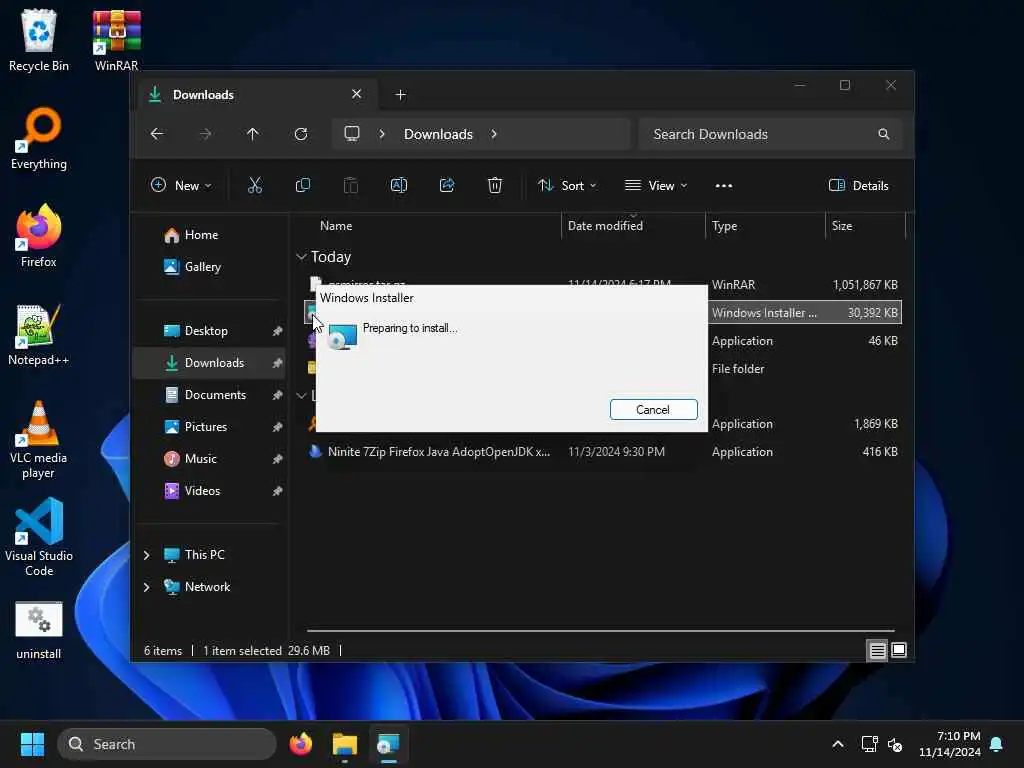Click the PC icon in address bar
1024x768 pixels.
point(352,134)
